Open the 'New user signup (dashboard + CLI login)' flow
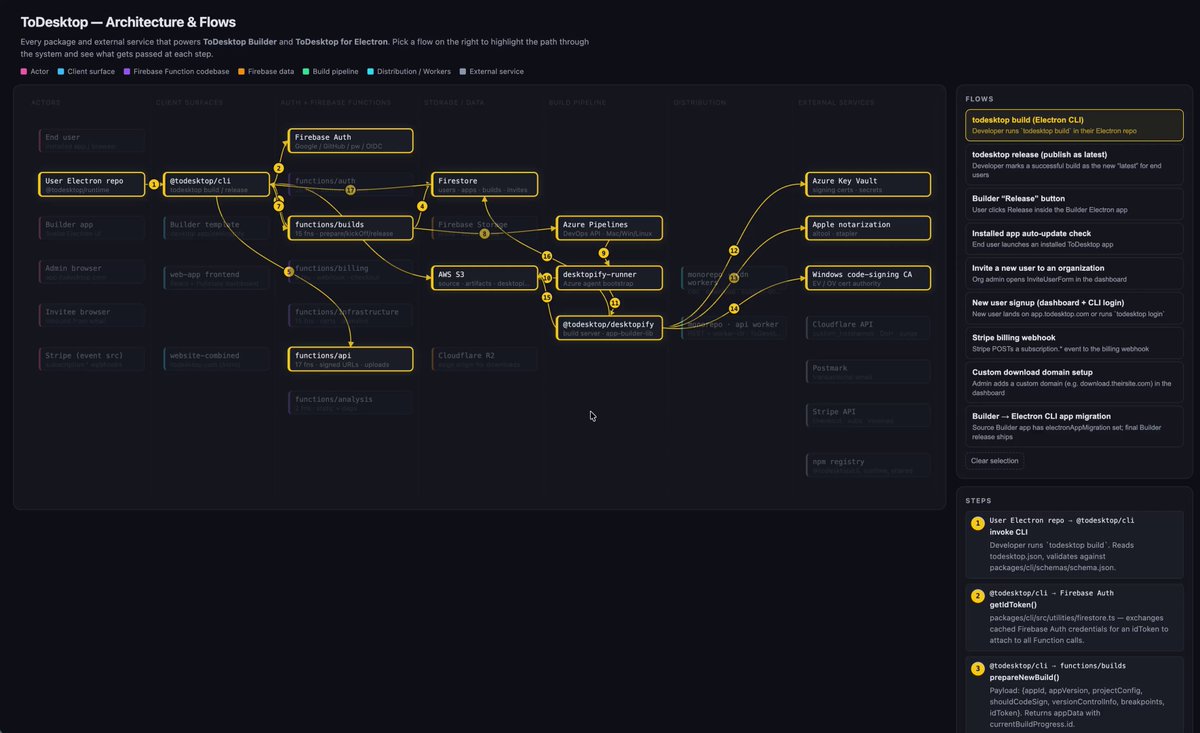 (x=1074, y=309)
